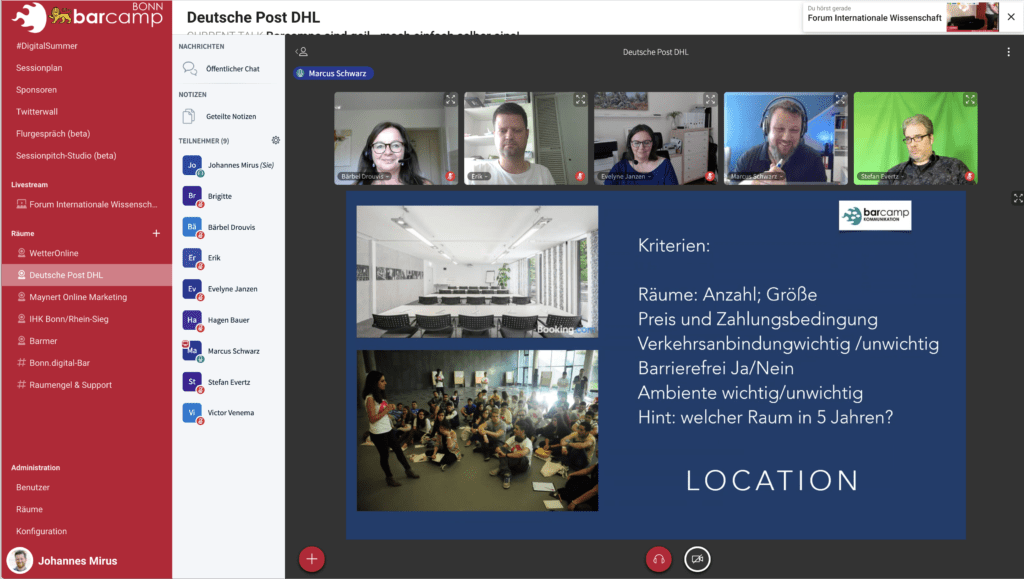Select Johannes Mirus avatar in participants
This screenshot has width=1024, height=579.
[192, 165]
